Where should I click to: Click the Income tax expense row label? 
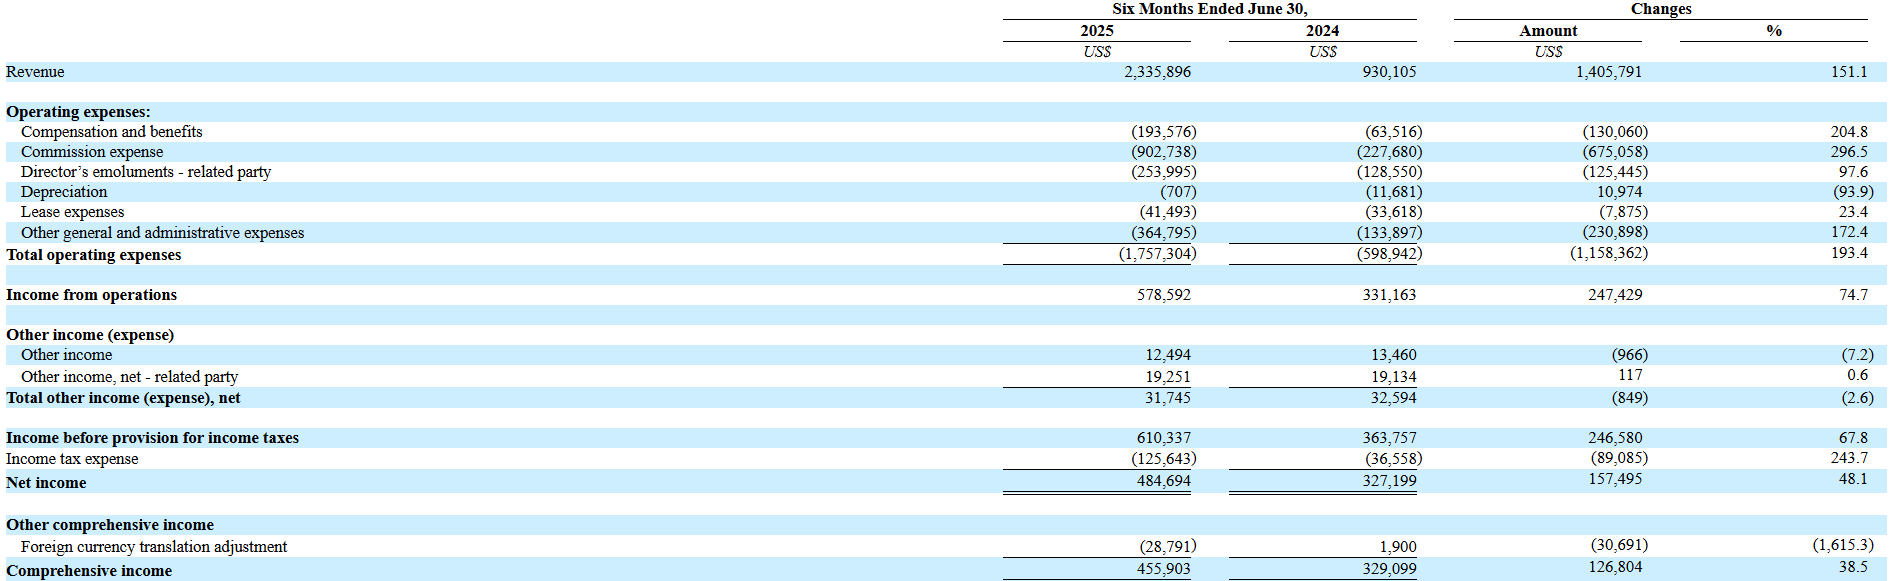[x=72, y=459]
